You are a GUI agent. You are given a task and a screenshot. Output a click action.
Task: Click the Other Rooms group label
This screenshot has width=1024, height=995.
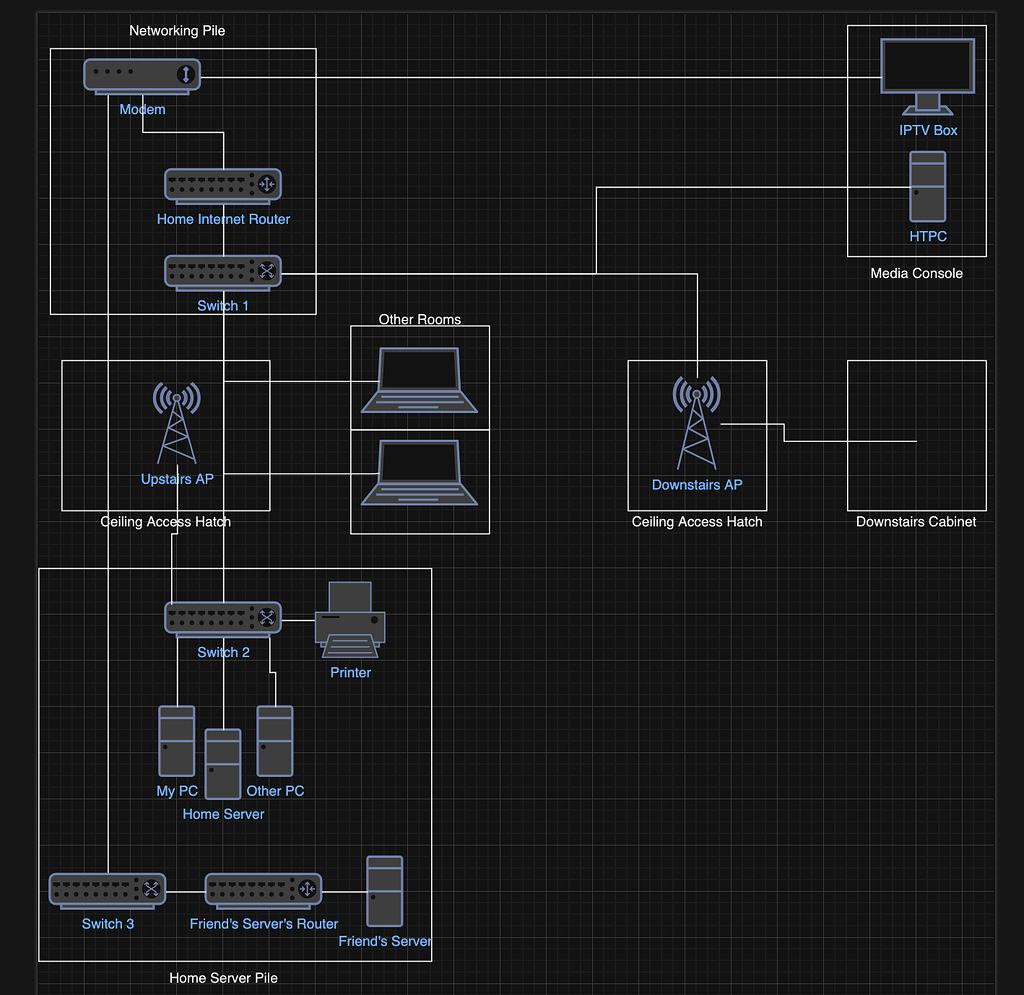click(420, 320)
